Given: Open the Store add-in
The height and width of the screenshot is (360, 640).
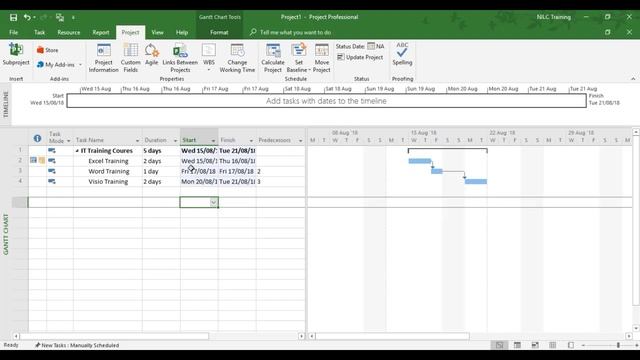Looking at the screenshot, I should tap(47, 50).
